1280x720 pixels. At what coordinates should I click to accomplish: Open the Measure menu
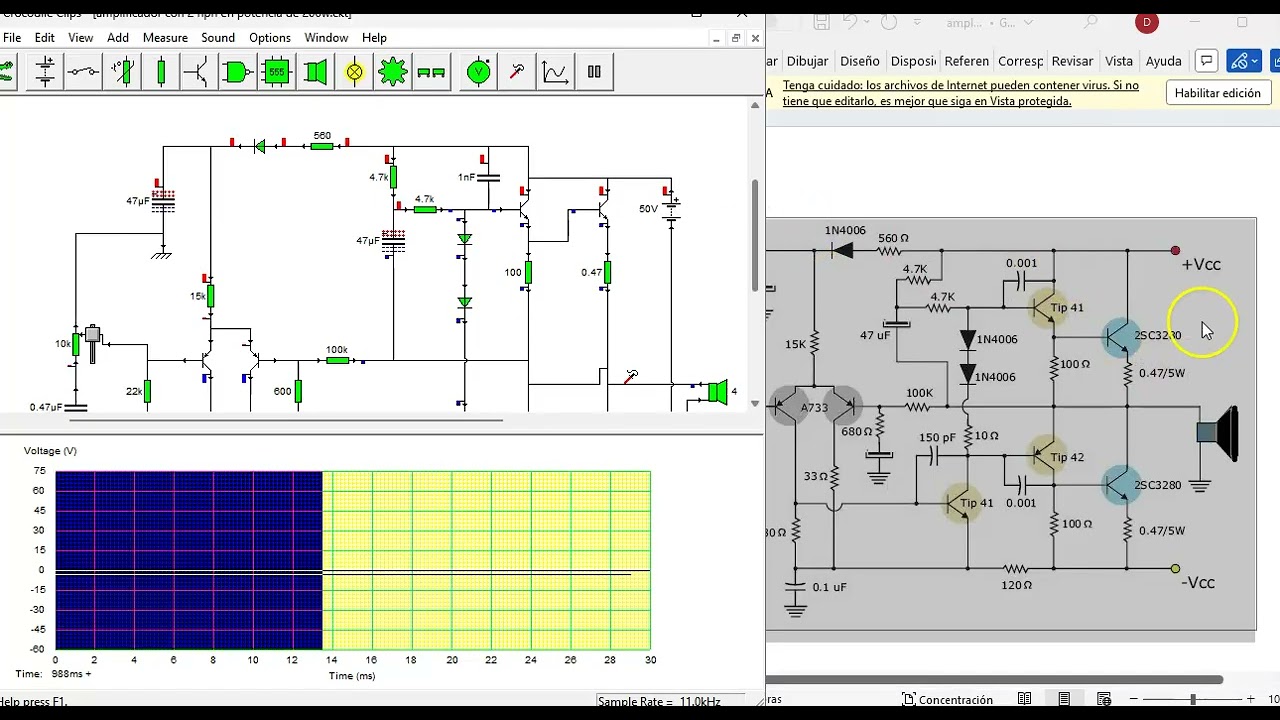click(165, 38)
